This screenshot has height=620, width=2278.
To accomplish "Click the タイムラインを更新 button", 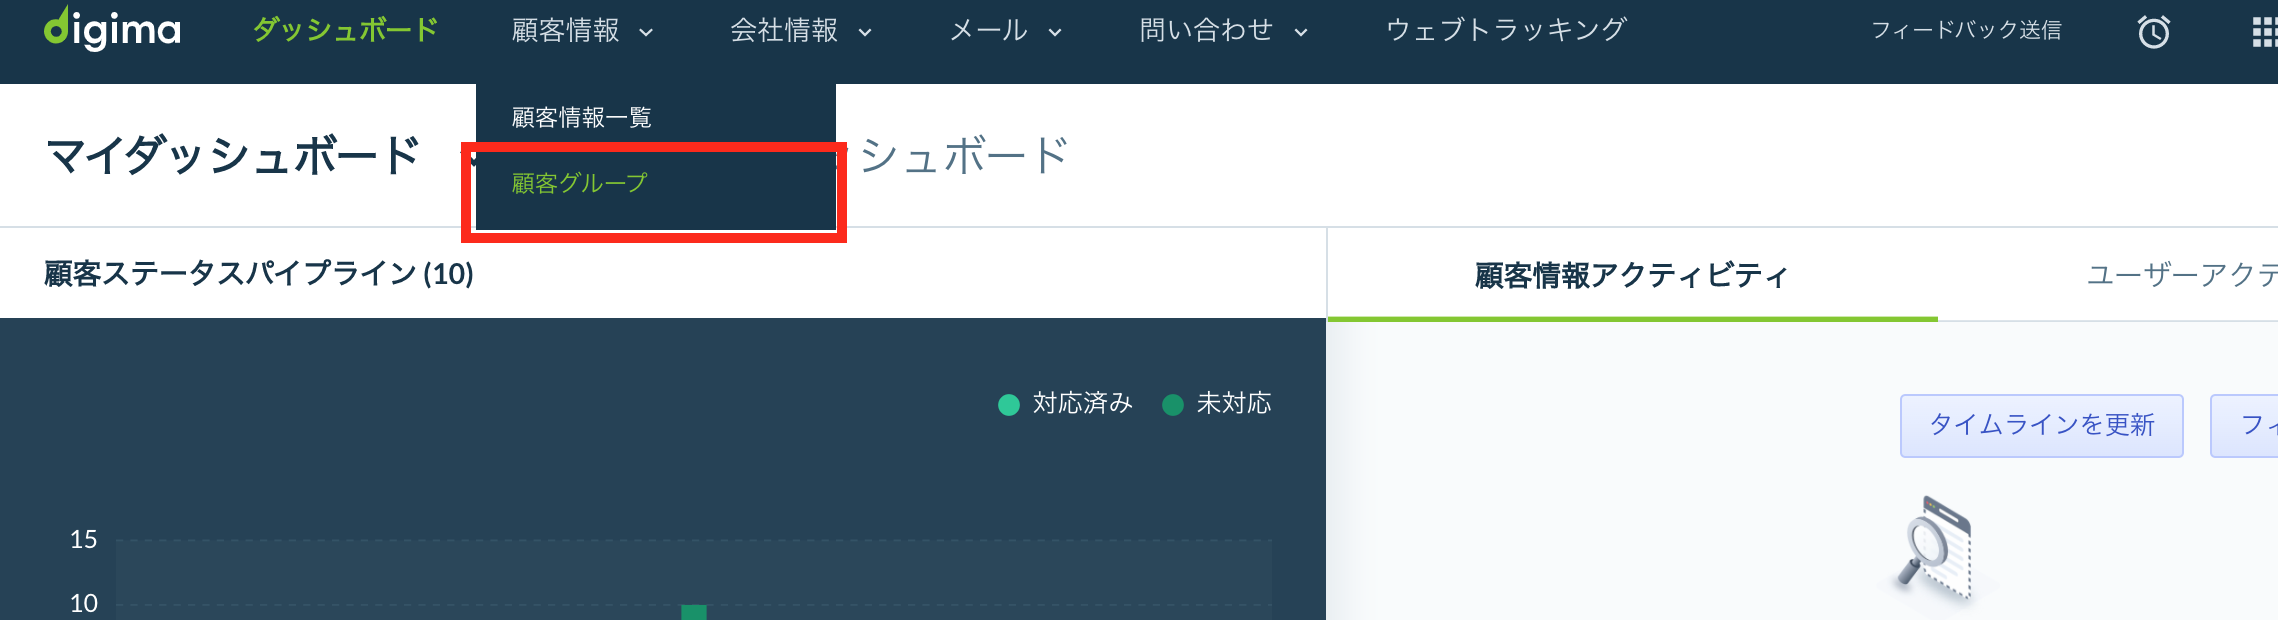I will (2041, 425).
